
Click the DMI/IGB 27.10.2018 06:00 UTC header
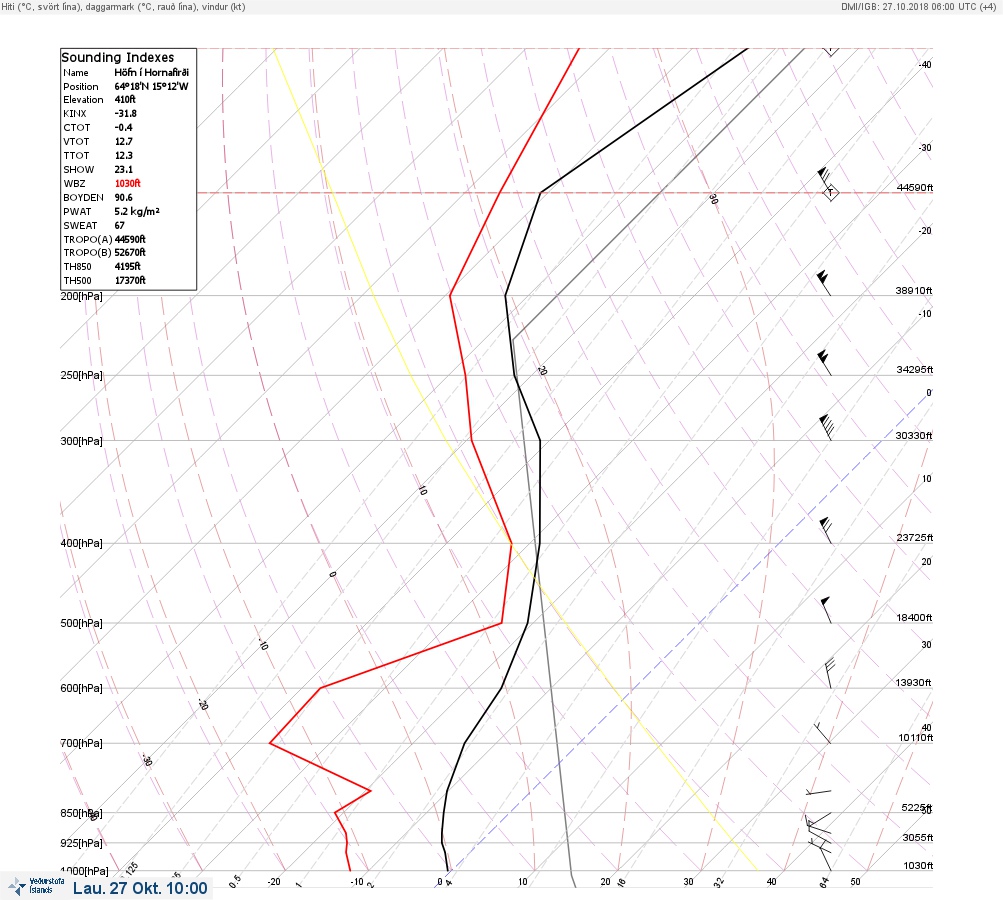point(919,7)
